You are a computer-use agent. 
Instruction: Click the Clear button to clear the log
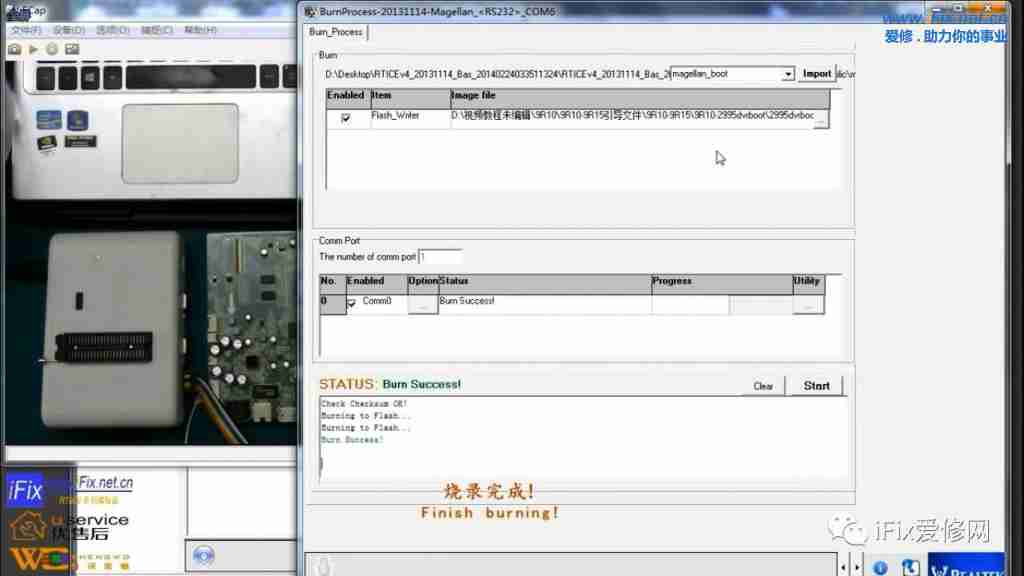(x=763, y=386)
